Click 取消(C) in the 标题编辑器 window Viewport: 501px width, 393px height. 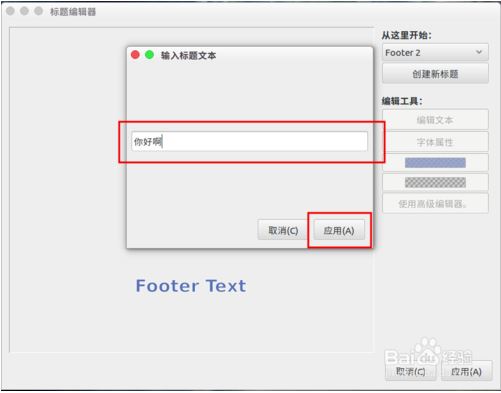point(410,371)
